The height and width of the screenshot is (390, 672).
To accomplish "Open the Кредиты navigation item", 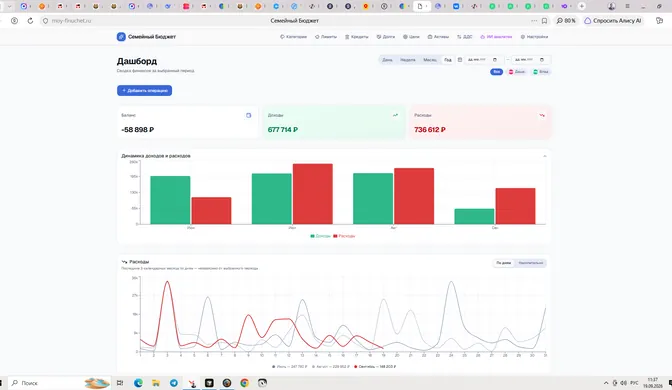I will (357, 37).
